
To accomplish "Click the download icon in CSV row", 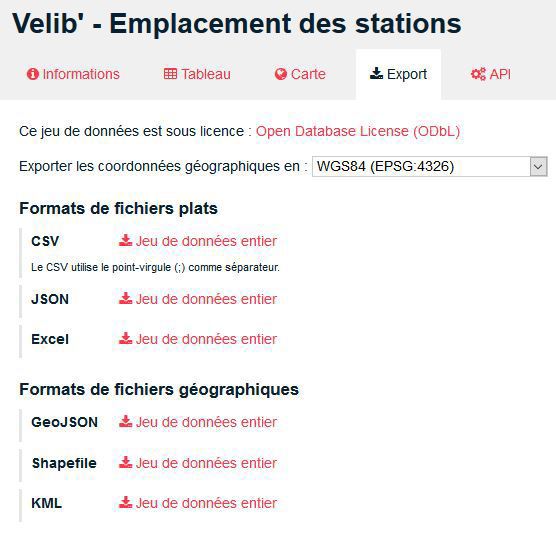I will click(x=125, y=240).
